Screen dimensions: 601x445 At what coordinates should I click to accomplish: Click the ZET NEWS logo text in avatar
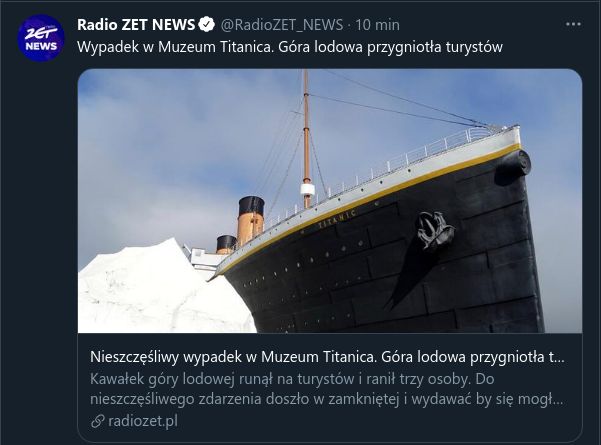(41, 40)
